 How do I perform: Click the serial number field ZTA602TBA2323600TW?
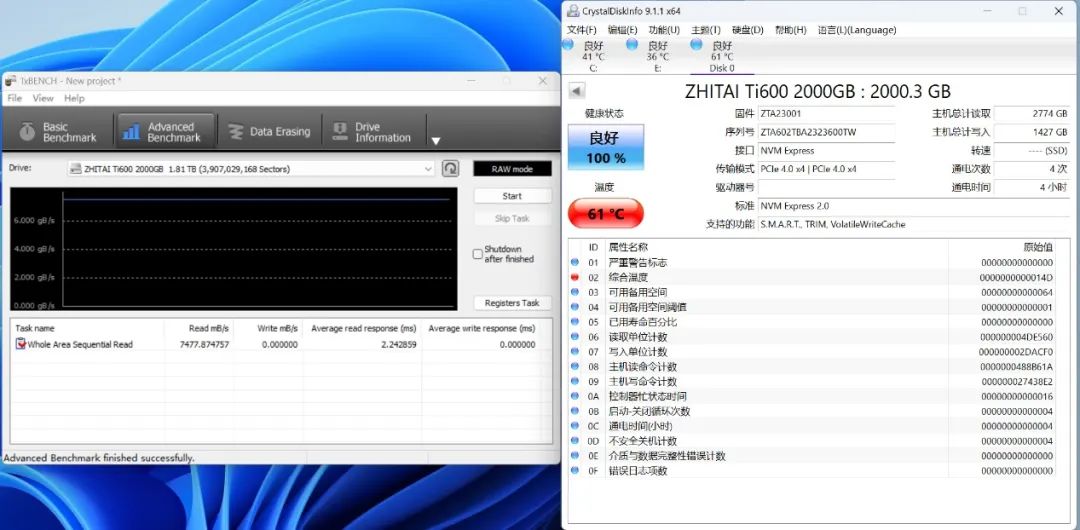pyautogui.click(x=826, y=132)
